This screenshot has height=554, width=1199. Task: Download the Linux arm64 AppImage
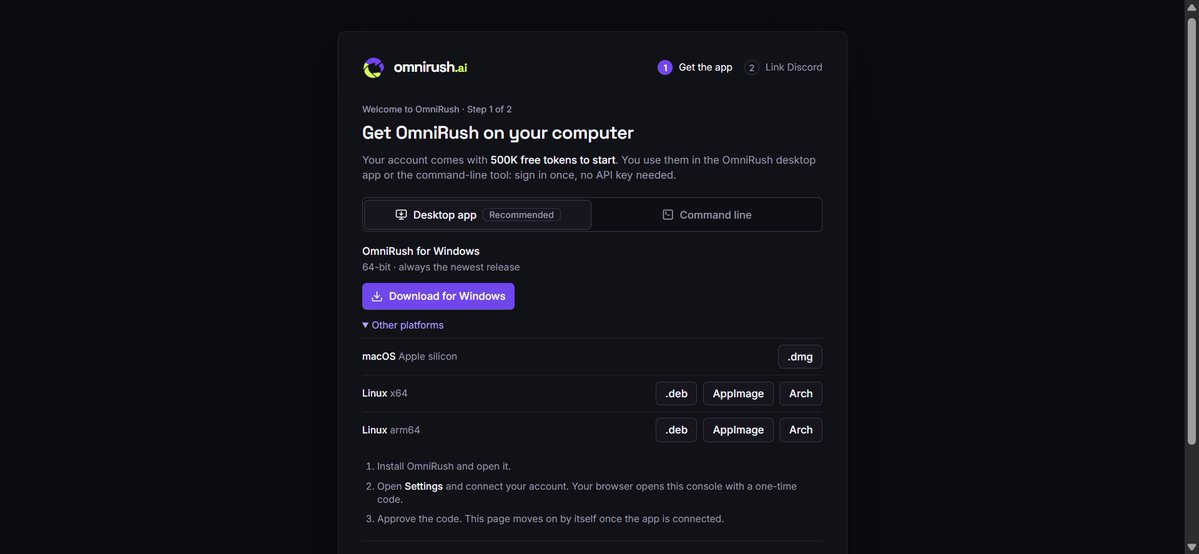pyautogui.click(x=738, y=430)
